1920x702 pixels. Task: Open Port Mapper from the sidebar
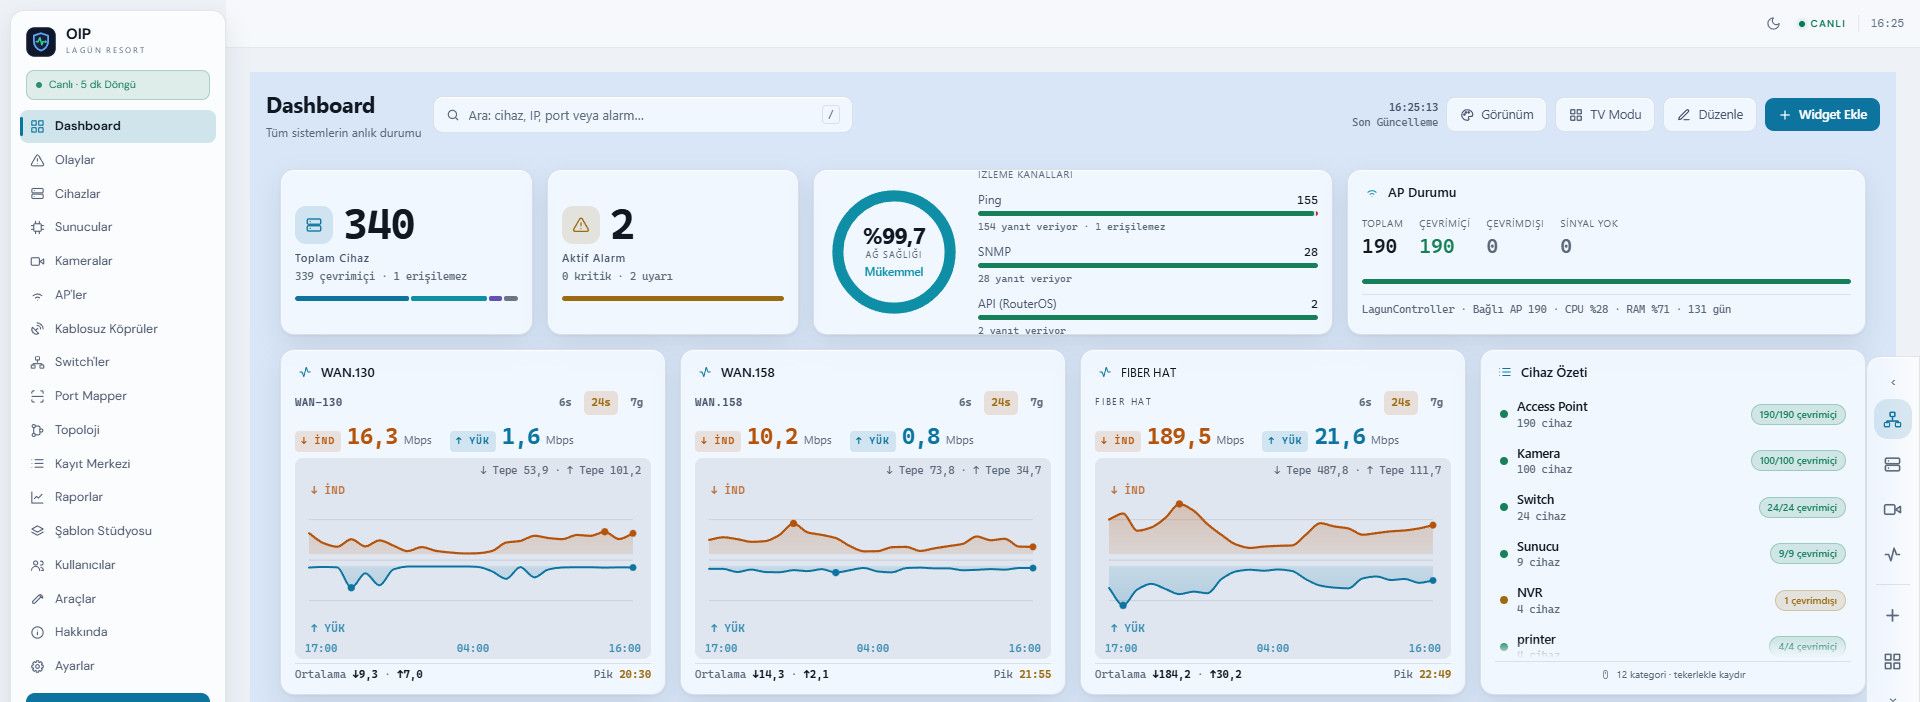[x=118, y=396]
